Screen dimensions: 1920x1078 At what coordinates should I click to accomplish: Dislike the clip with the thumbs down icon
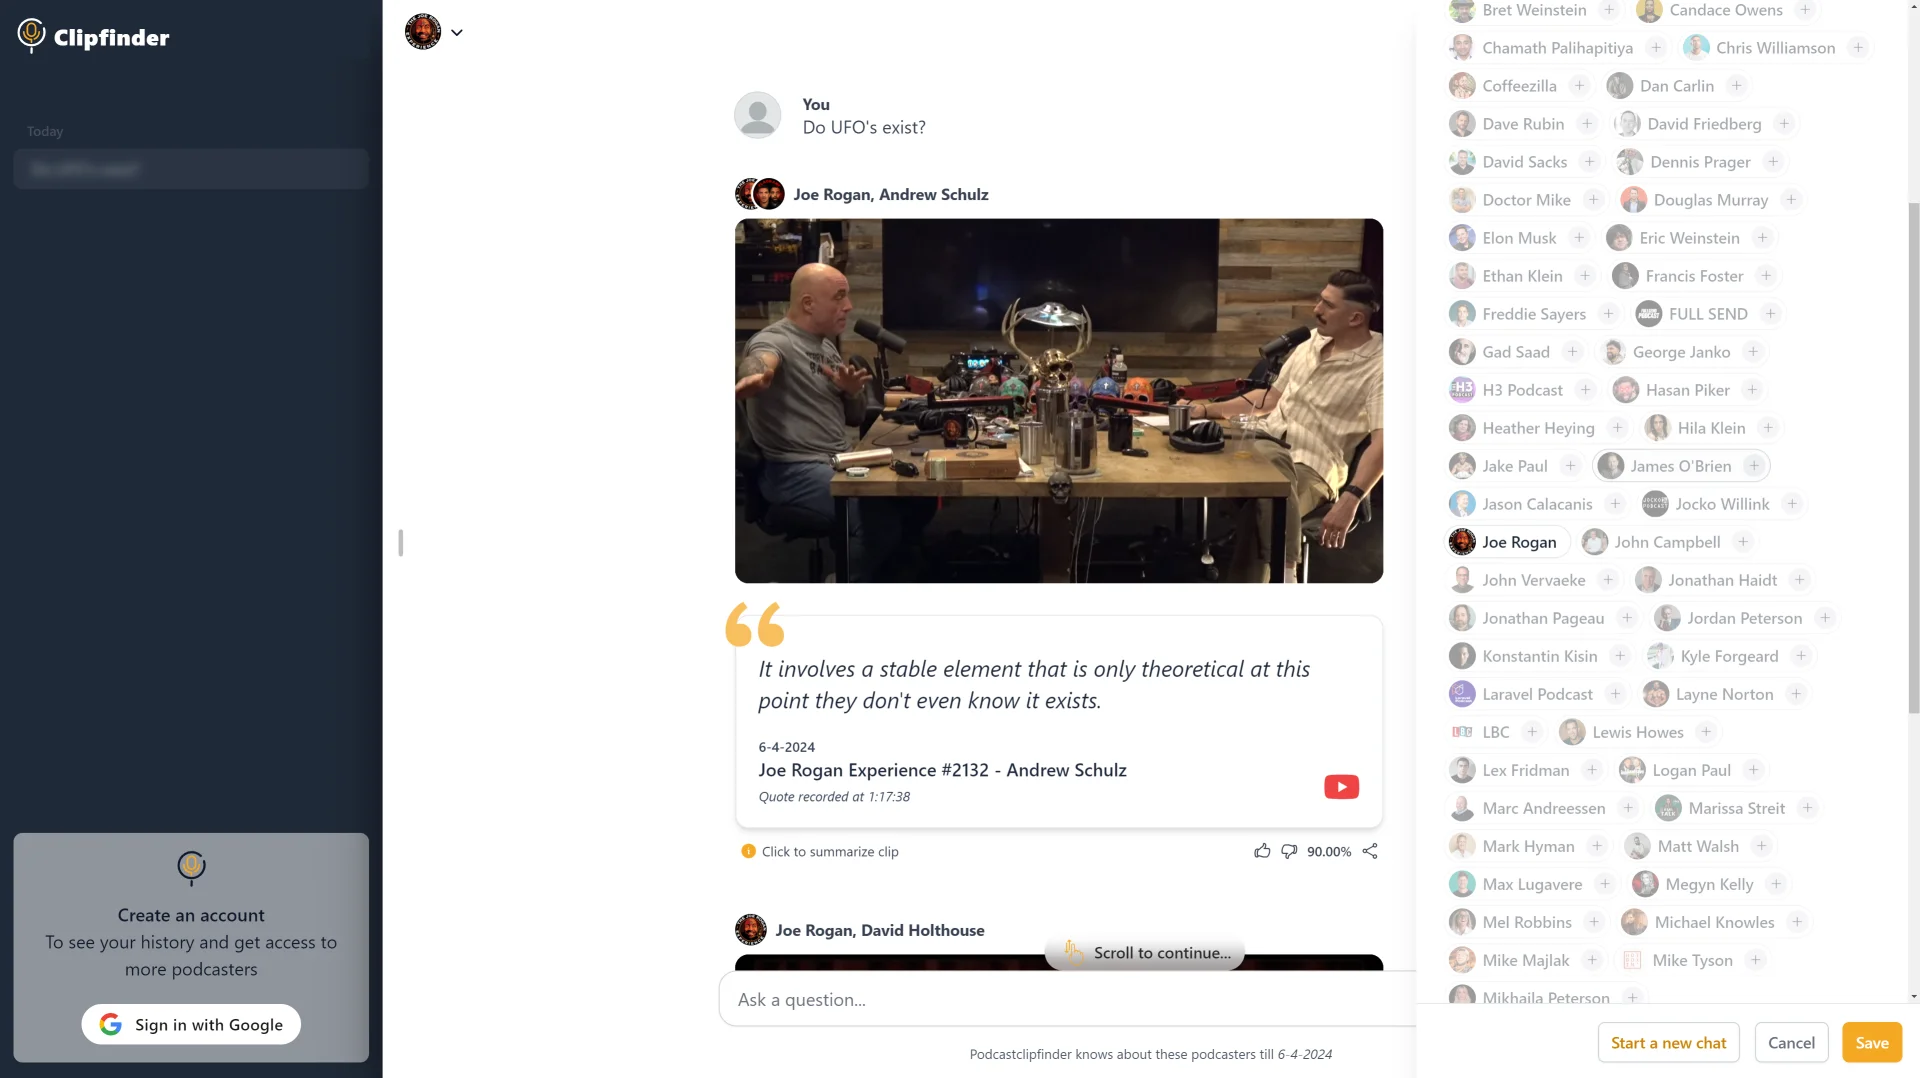click(x=1289, y=851)
